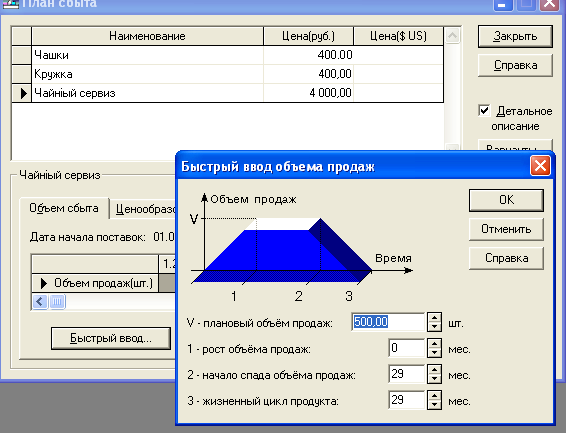
Task: Click OK in the quick input dialog
Action: 506,200
